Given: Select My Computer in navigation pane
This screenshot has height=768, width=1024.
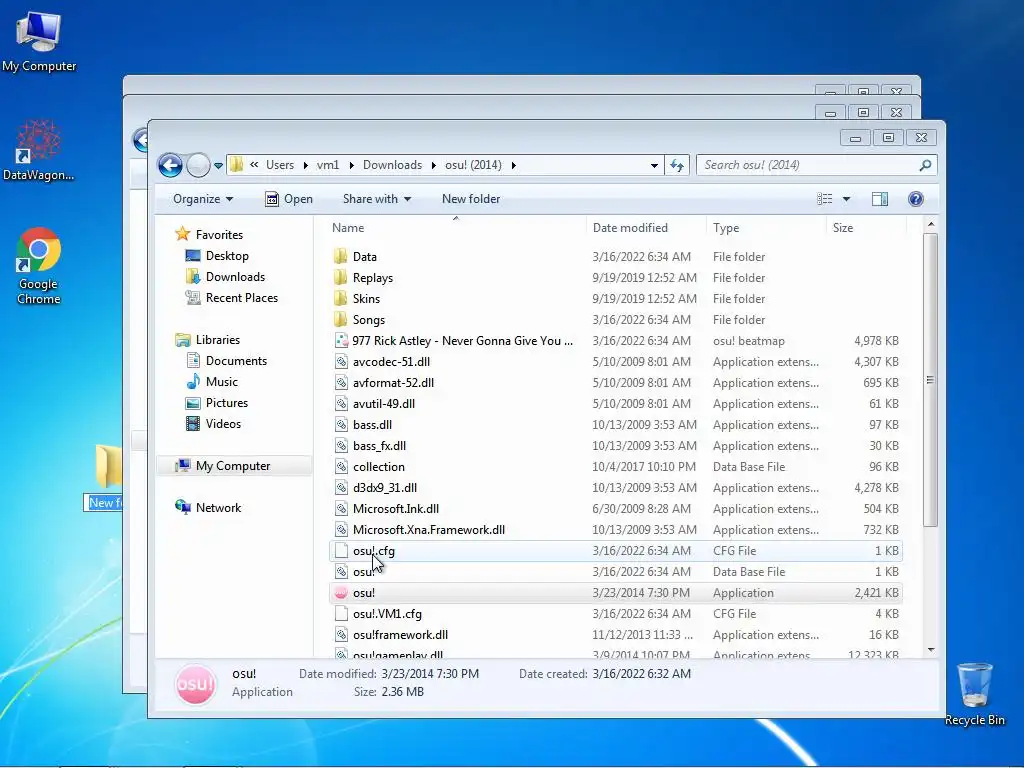Looking at the screenshot, I should (x=232, y=466).
